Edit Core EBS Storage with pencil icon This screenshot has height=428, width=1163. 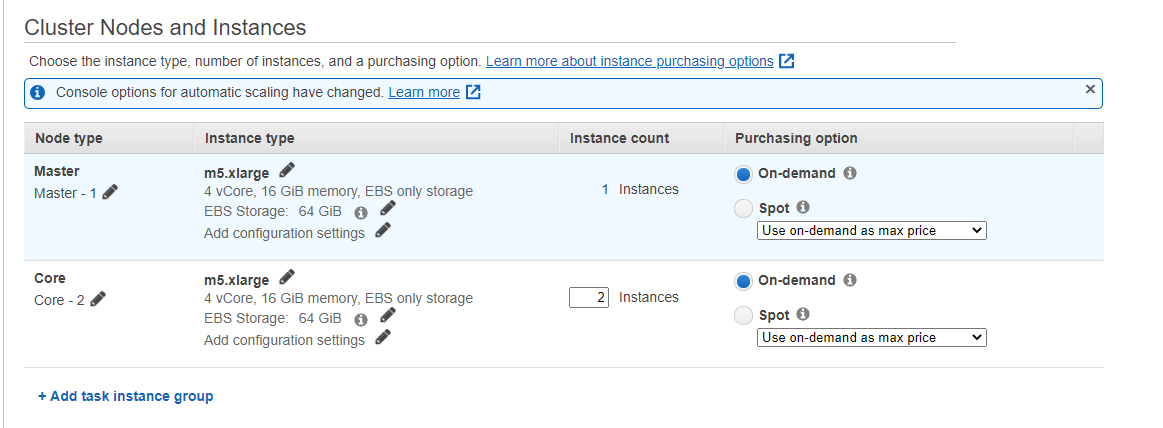[x=388, y=316]
